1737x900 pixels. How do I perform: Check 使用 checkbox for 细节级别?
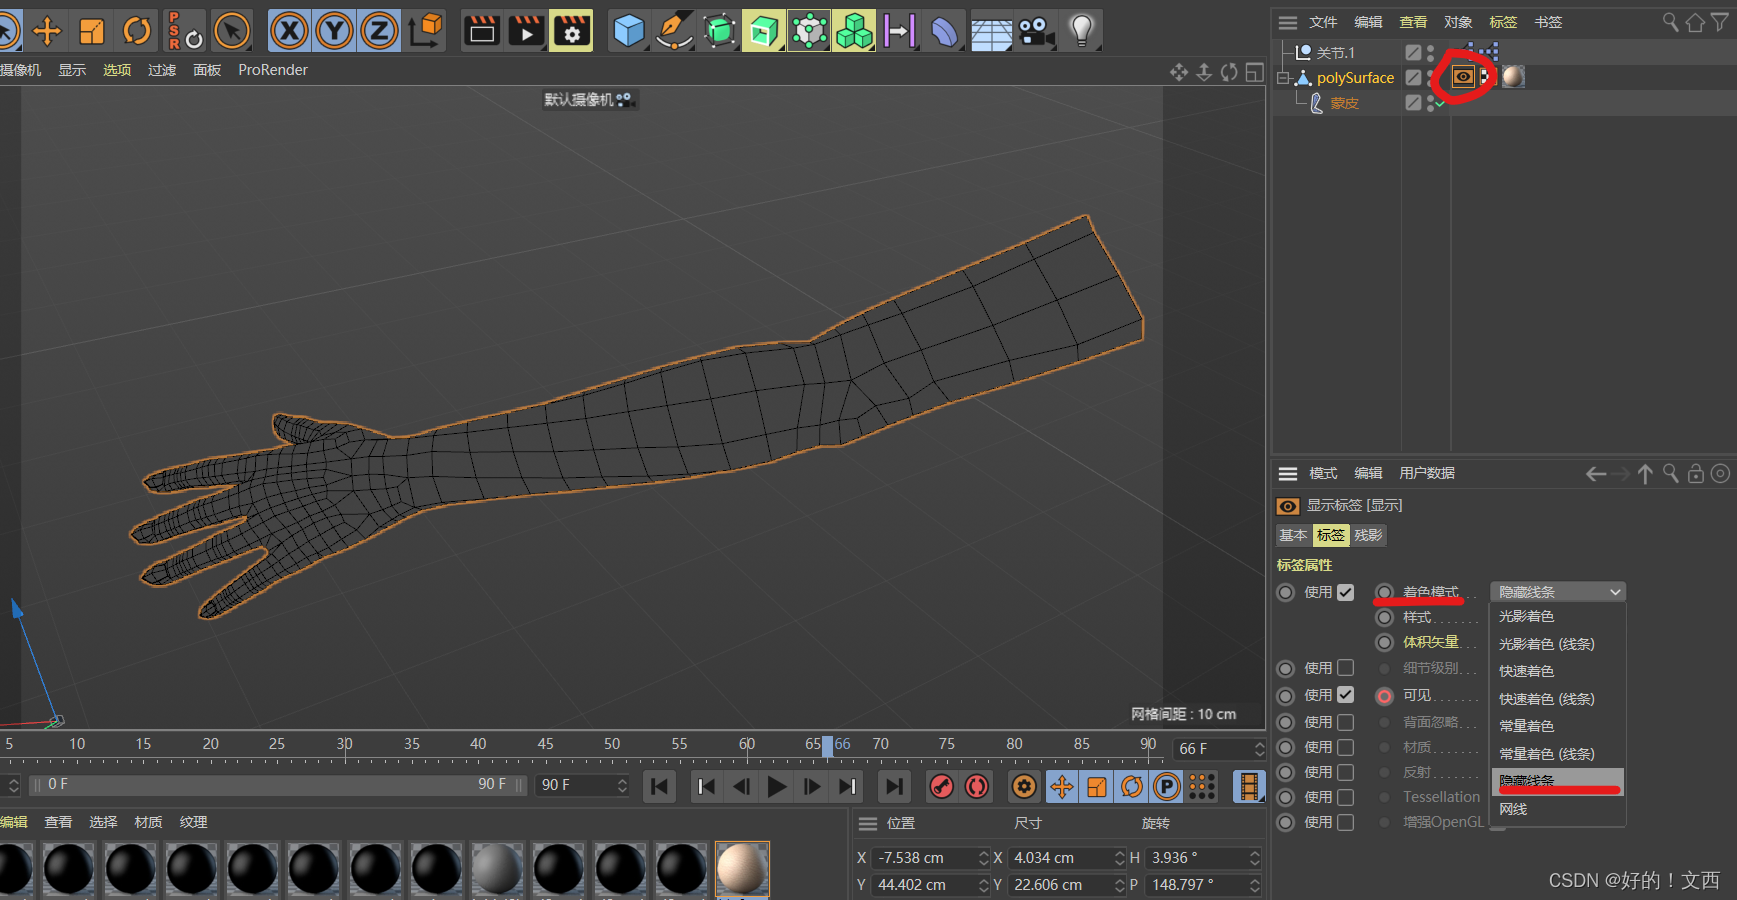pyautogui.click(x=1346, y=667)
